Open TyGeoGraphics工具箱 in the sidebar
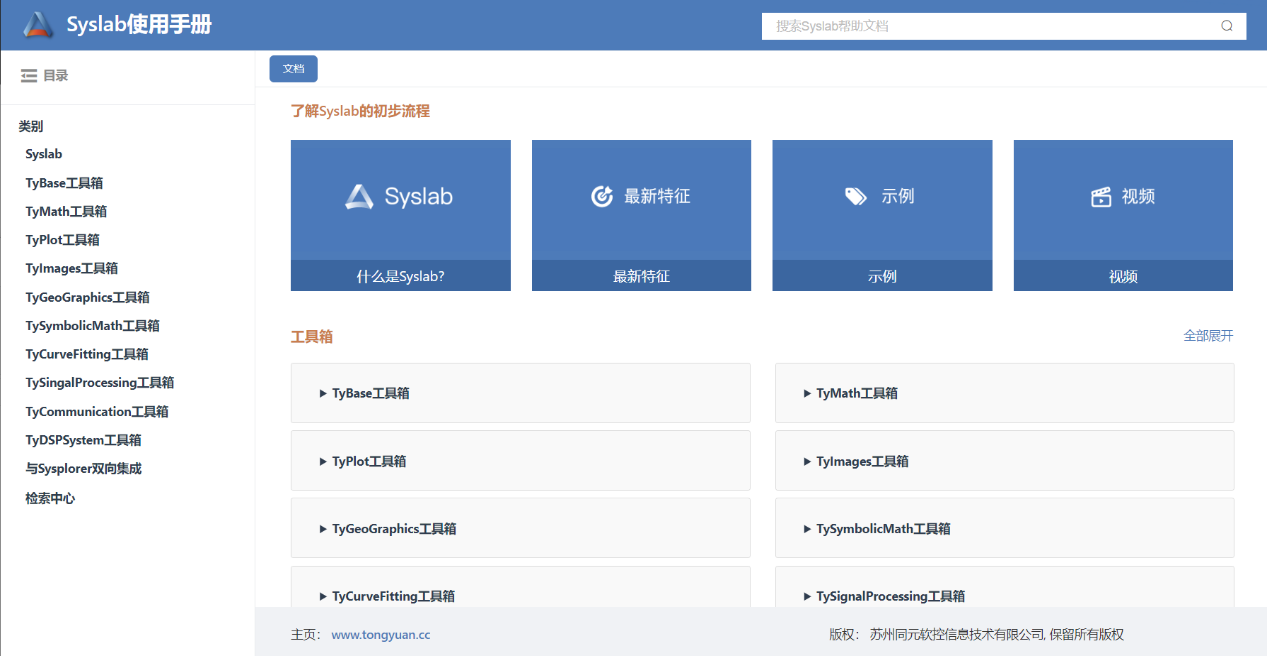Viewport: 1267px width, 656px height. click(87, 297)
